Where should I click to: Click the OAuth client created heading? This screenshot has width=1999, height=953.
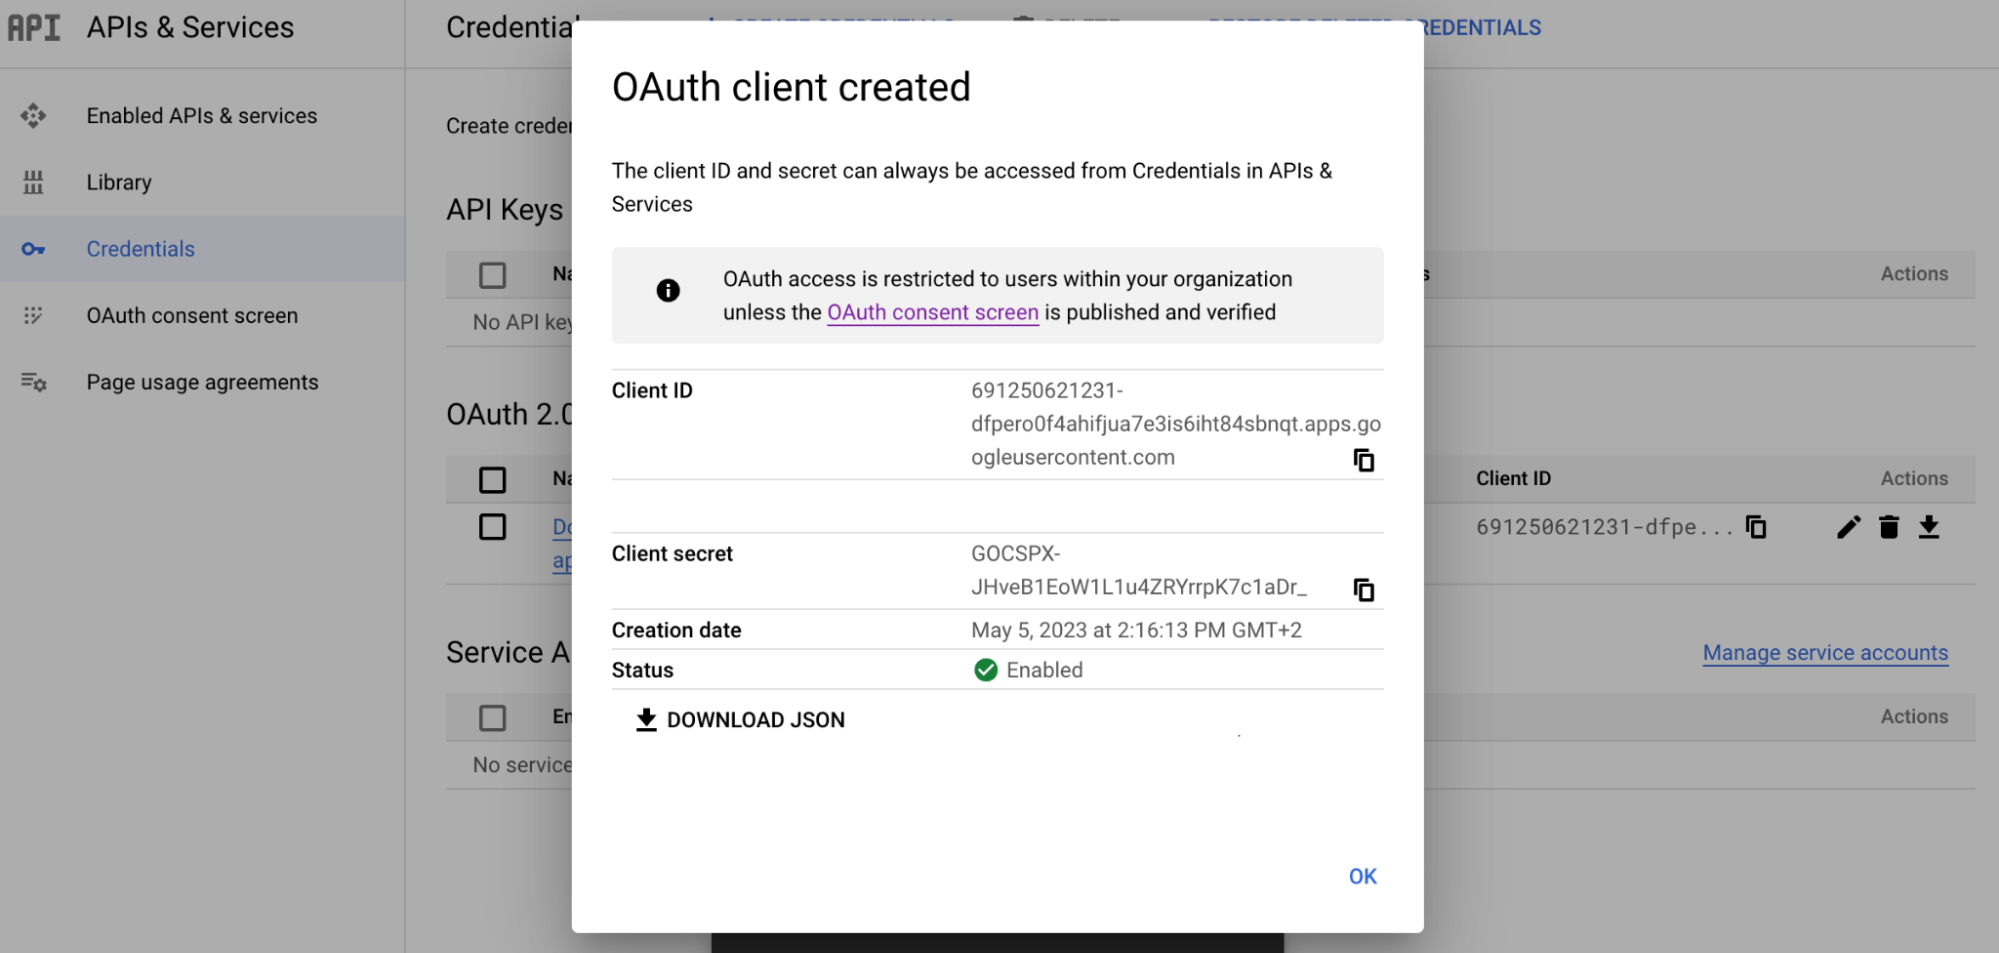(791, 87)
